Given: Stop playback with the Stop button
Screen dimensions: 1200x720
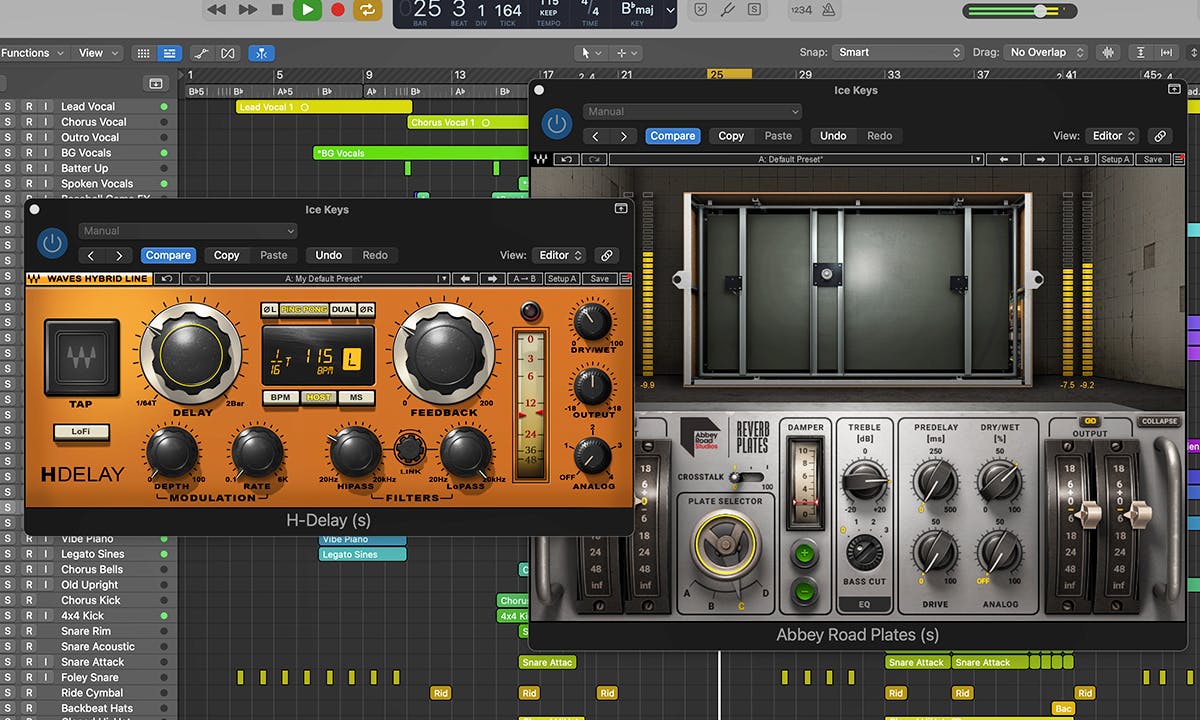Looking at the screenshot, I should [277, 10].
